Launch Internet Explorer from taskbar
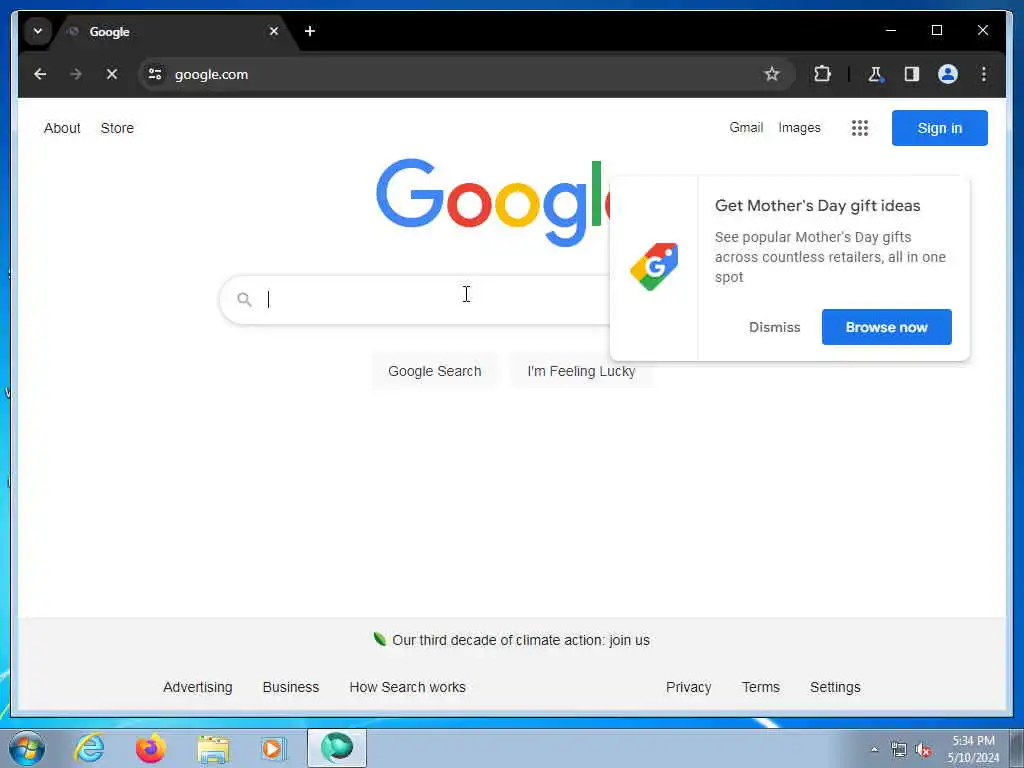This screenshot has width=1024, height=768. (89, 748)
